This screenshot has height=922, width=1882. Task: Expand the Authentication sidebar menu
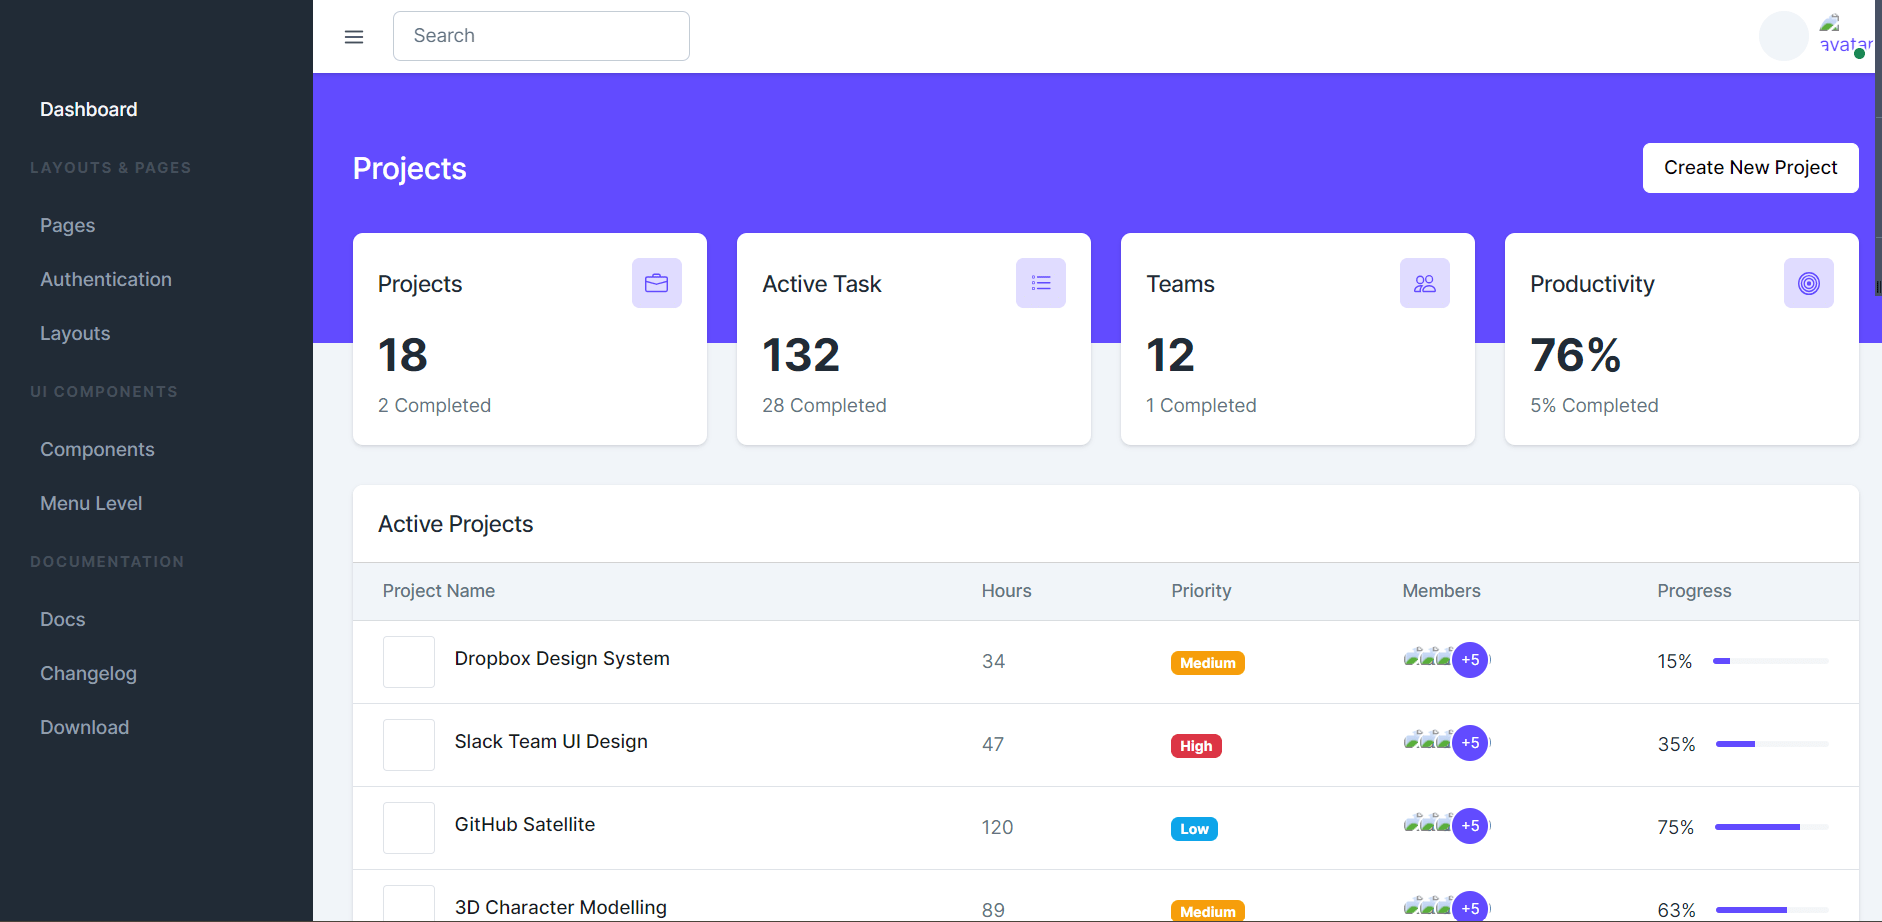[106, 279]
